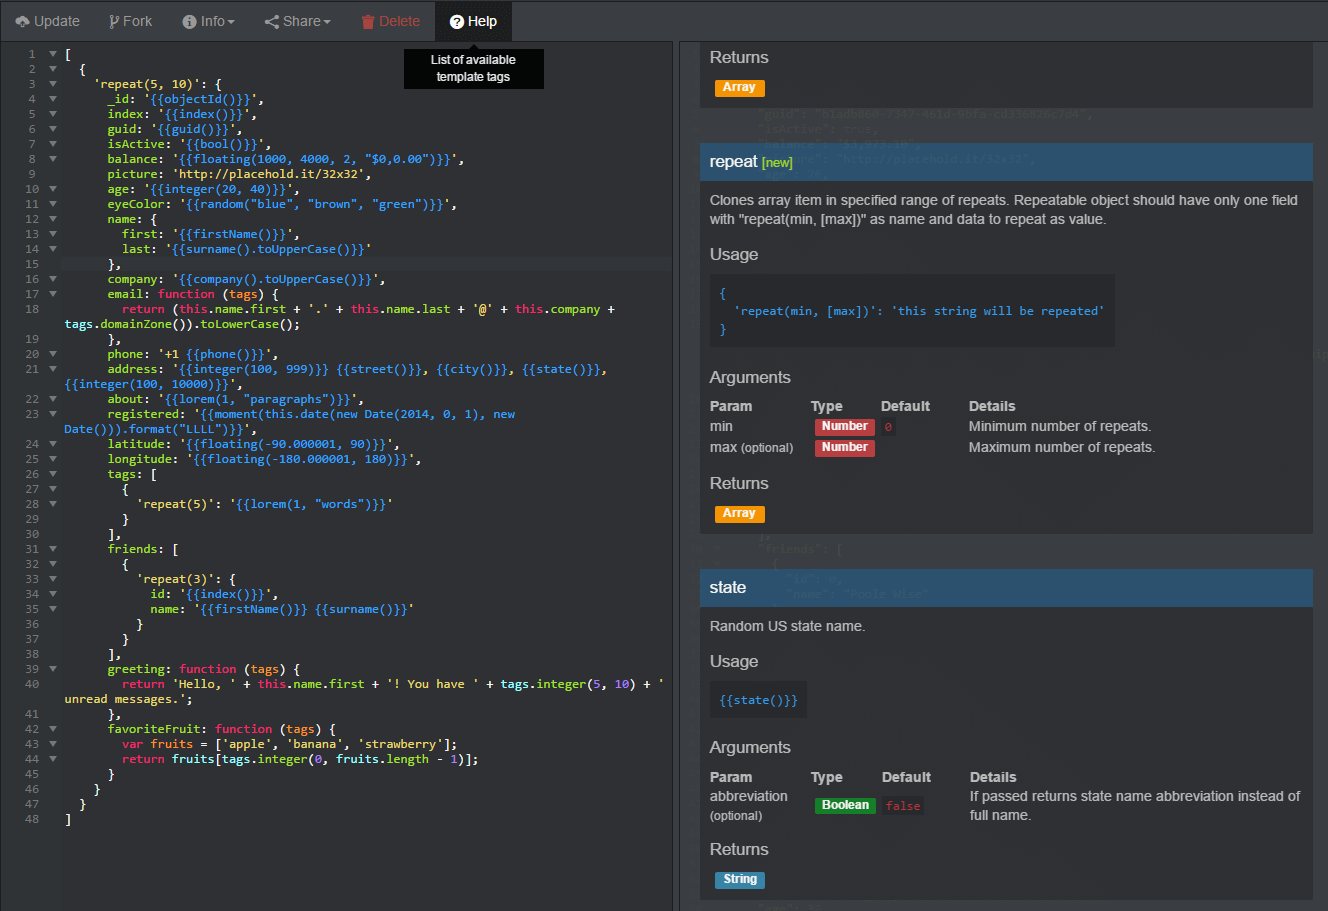This screenshot has height=911, width=1328.
Task: Open the Info dropdown menu
Action: pyautogui.click(x=208, y=21)
